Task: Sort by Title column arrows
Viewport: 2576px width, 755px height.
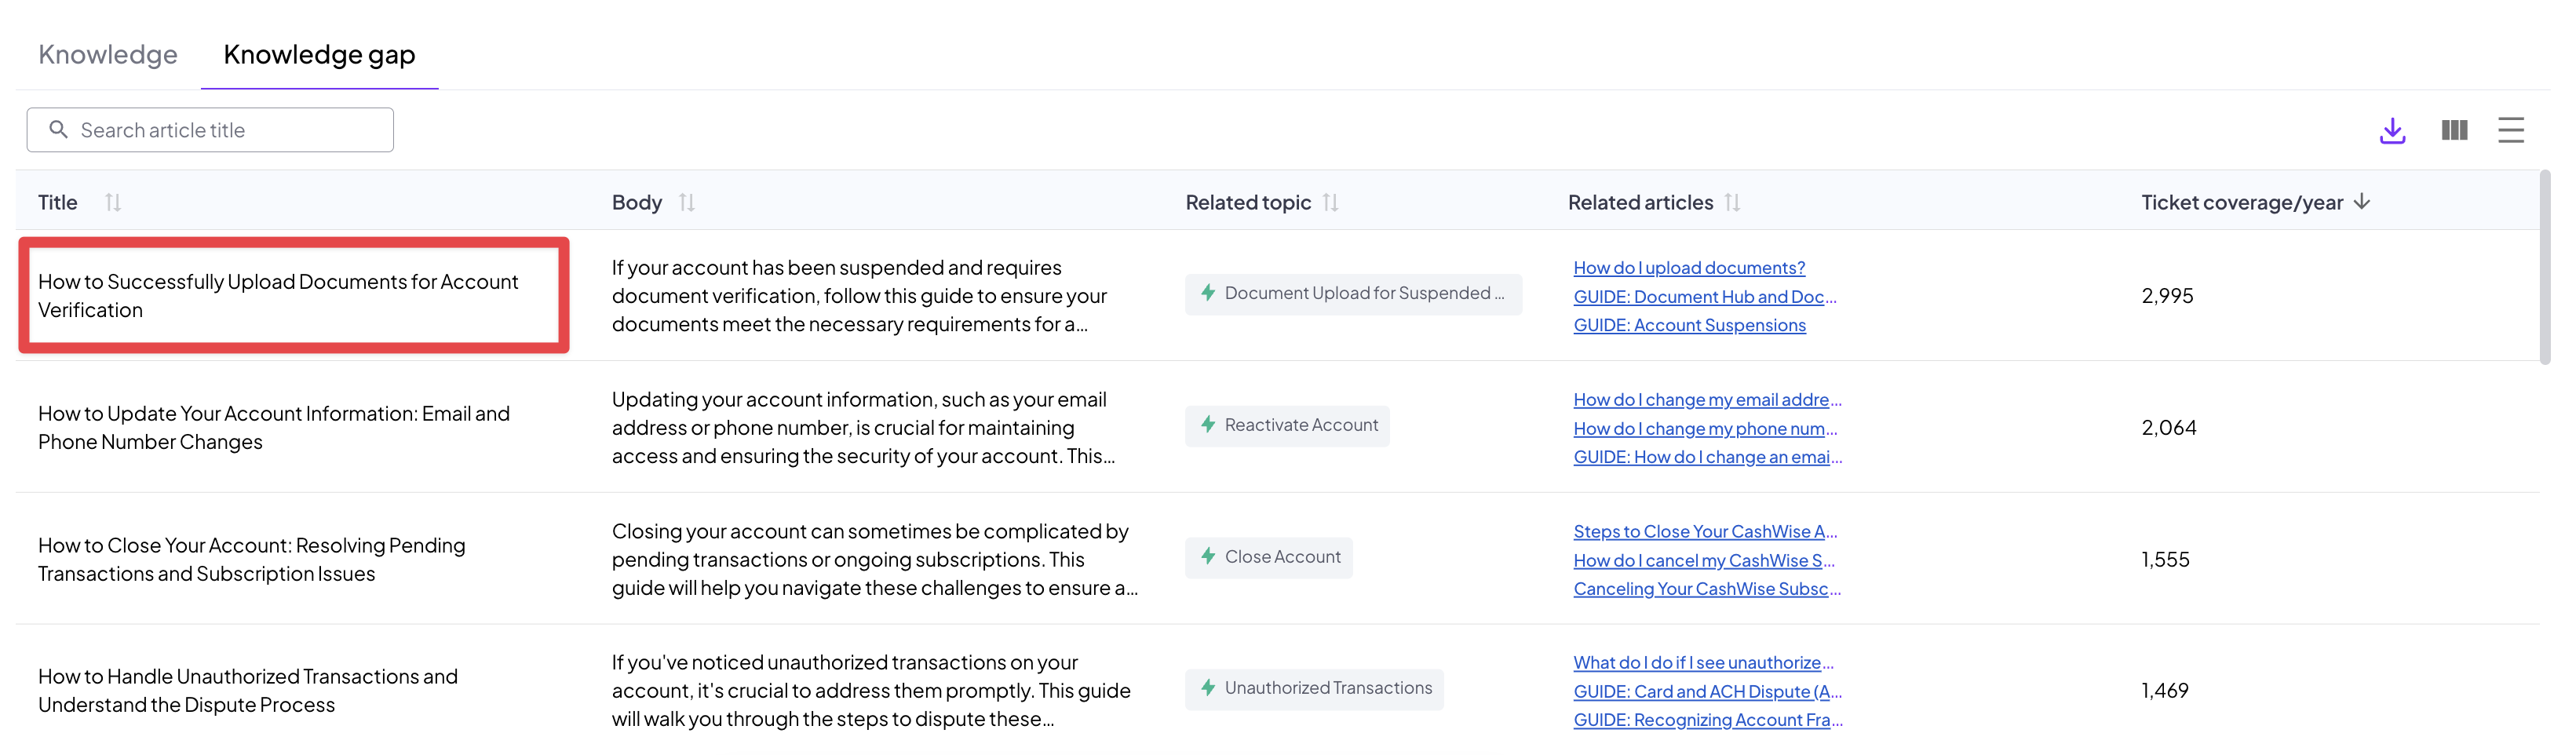Action: [x=113, y=202]
